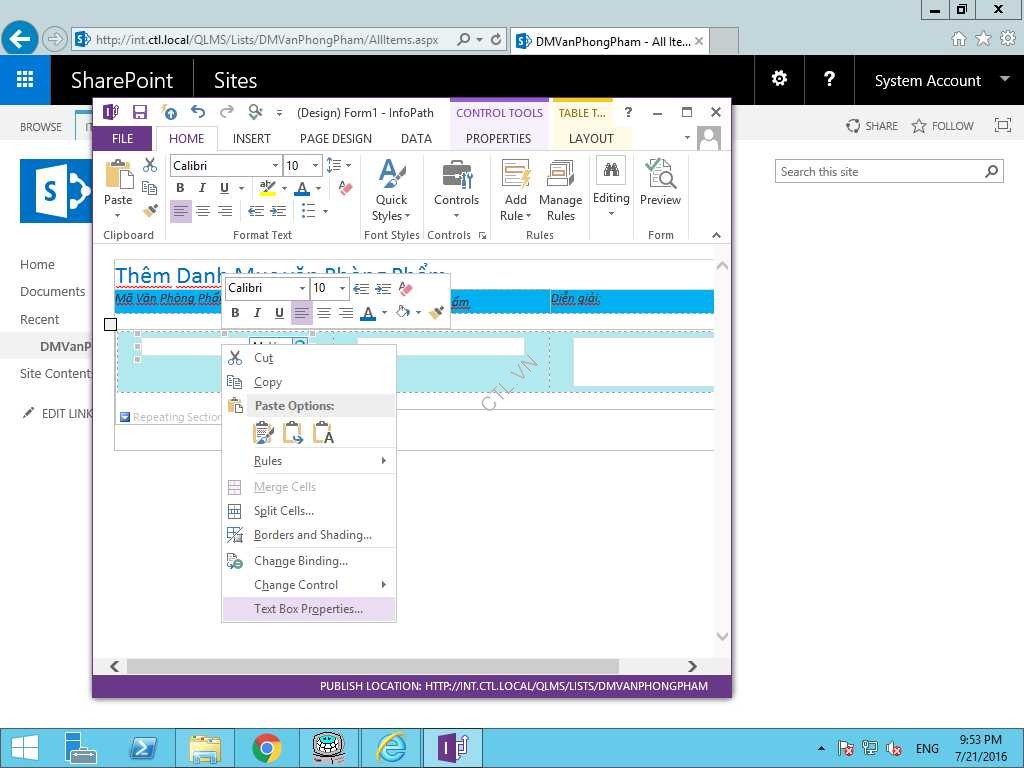
Task: Switch to the PAGE DESIGN ribbon tab
Action: [x=335, y=139]
